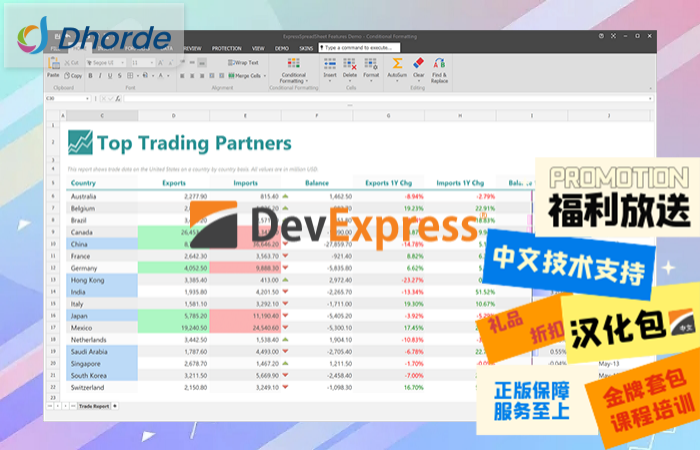The width and height of the screenshot is (700, 450).
Task: Click inside the formula bar input
Action: click(x=385, y=99)
